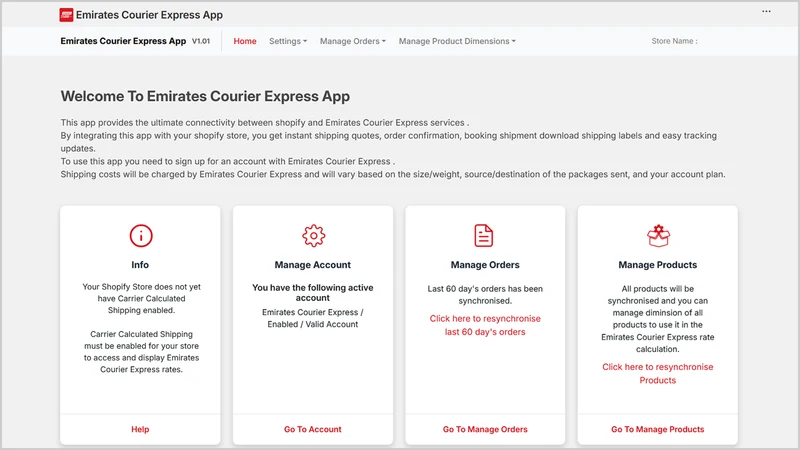Viewport: 800px width, 450px height.
Task: Click the Manage Account gear icon
Action: click(313, 236)
